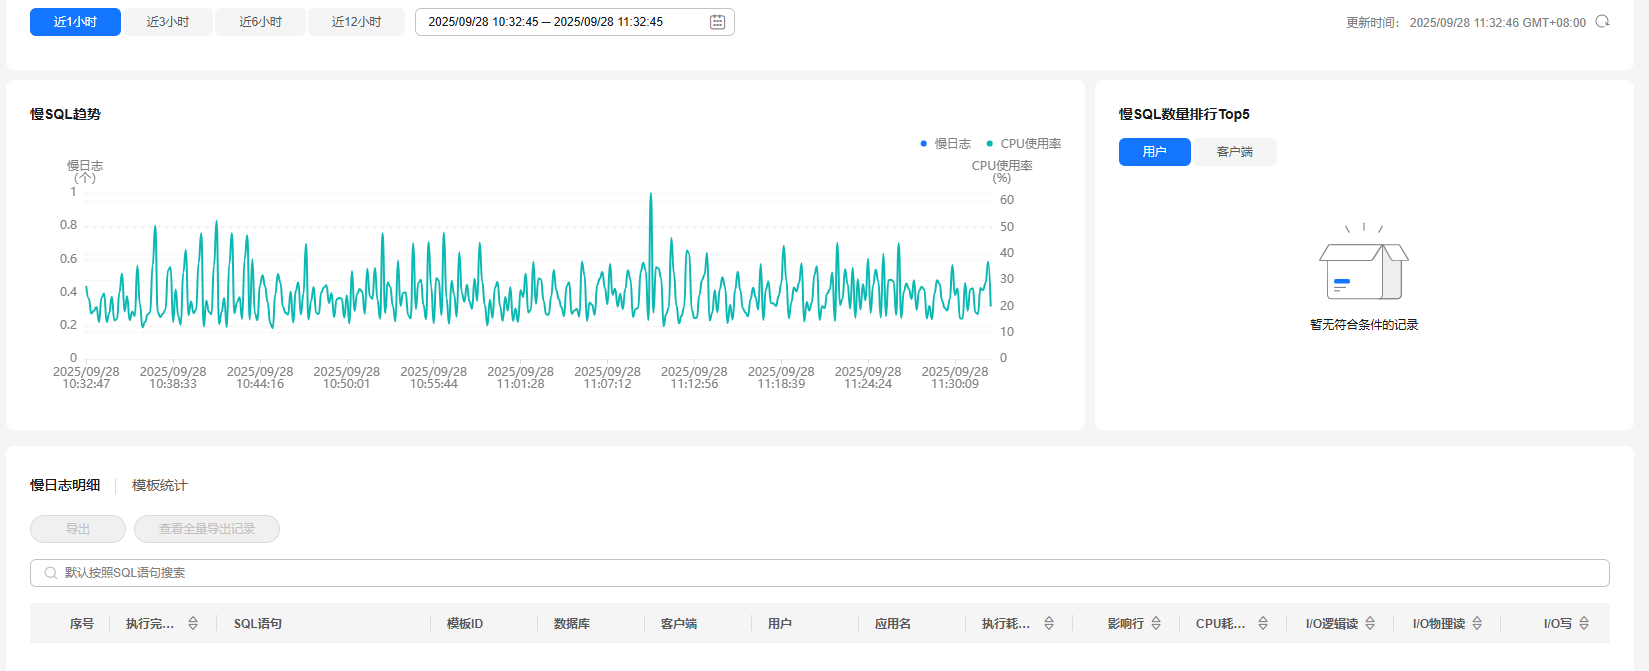The image size is (1649, 671).
Task: Choose the 近12小时 time range
Action: (356, 22)
